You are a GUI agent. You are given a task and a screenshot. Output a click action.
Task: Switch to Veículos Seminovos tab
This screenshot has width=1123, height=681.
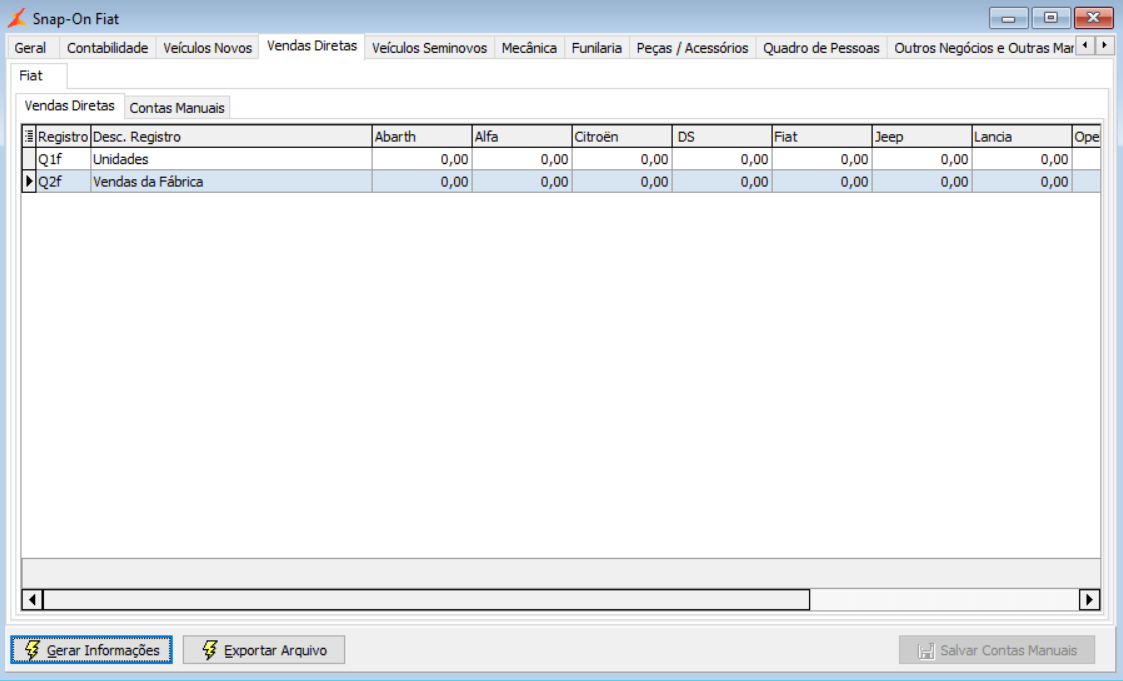[x=429, y=48]
